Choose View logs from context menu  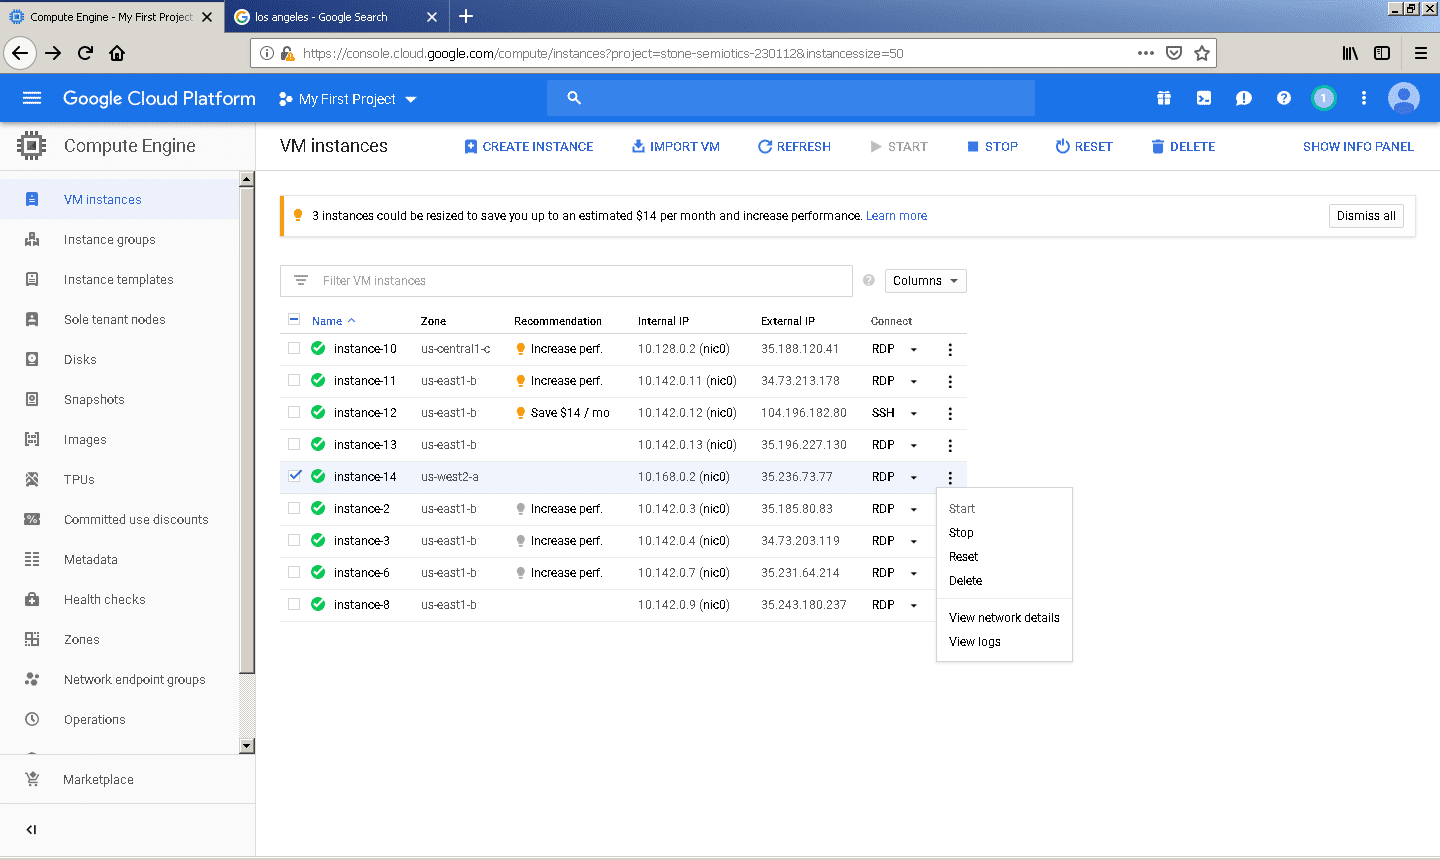(975, 642)
